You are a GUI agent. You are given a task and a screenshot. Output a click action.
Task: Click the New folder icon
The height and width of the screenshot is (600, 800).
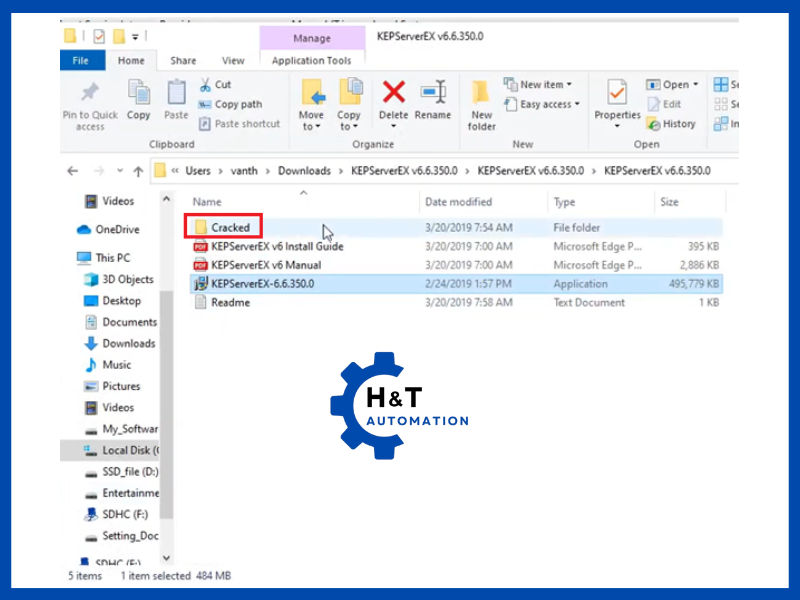(x=482, y=94)
